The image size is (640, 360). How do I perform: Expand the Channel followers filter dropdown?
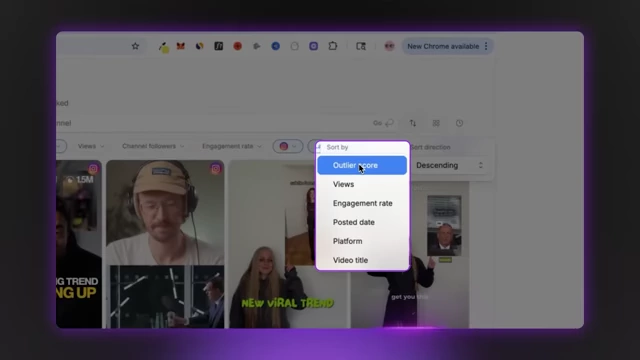pos(153,146)
